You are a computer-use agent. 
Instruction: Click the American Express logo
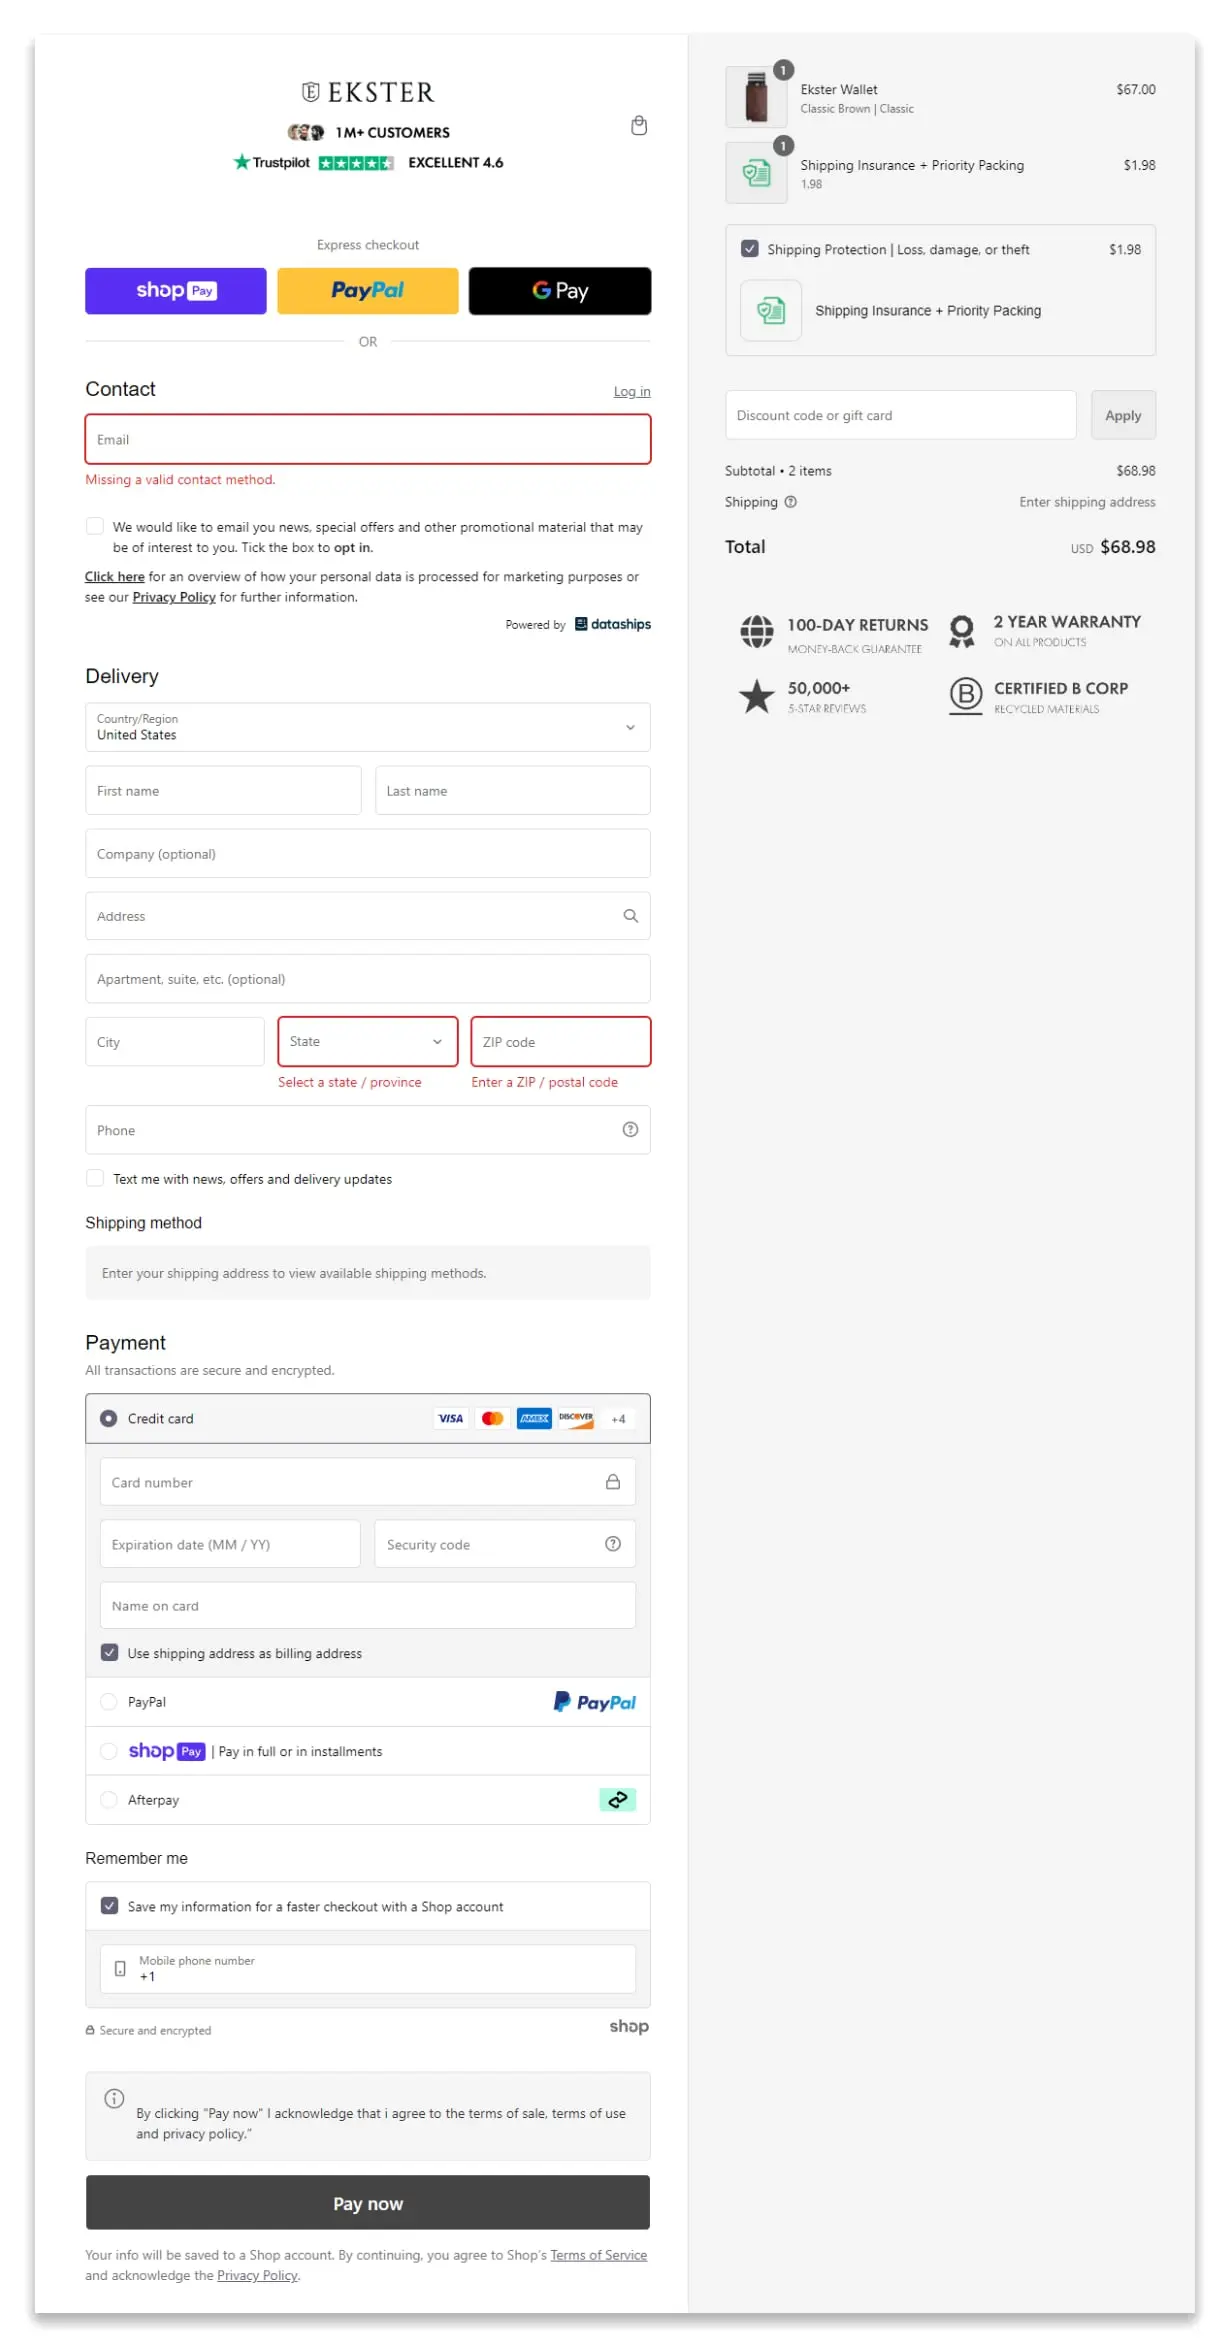point(534,1418)
